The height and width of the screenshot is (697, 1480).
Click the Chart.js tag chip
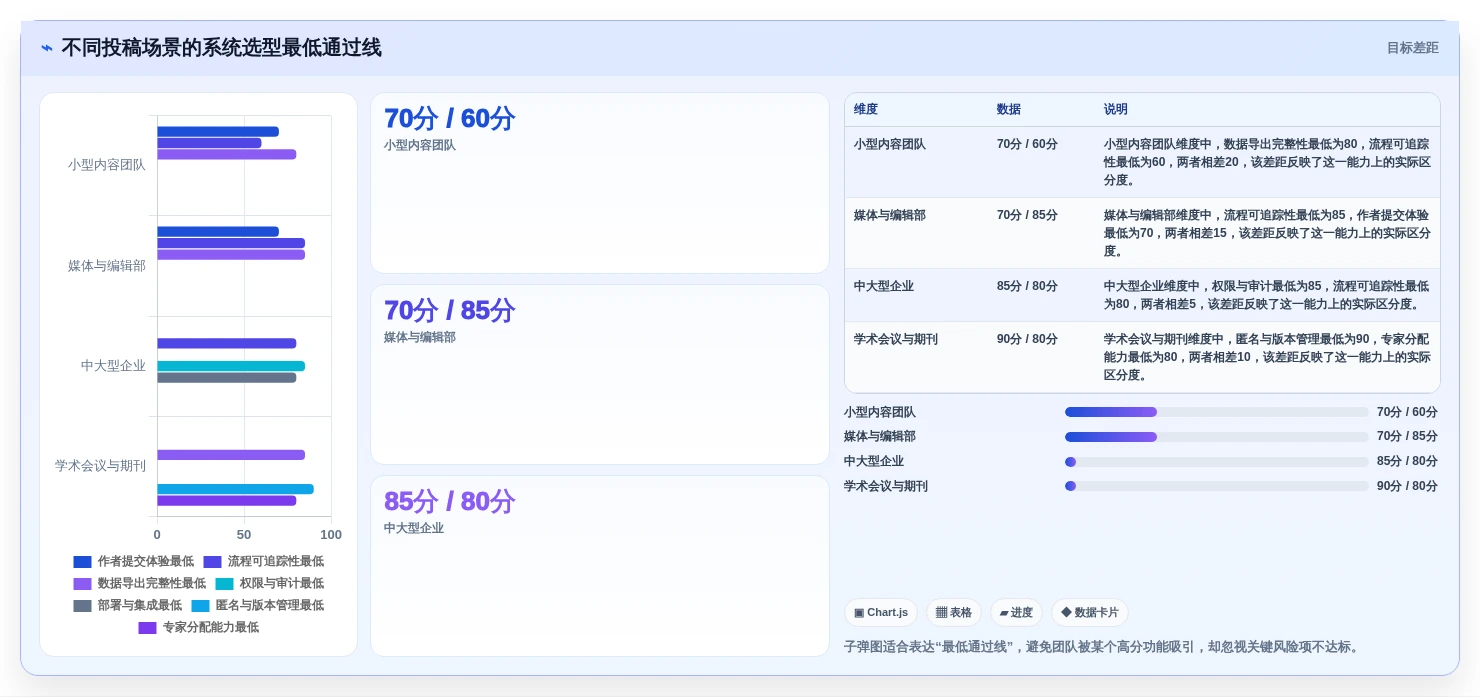(x=881, y=613)
